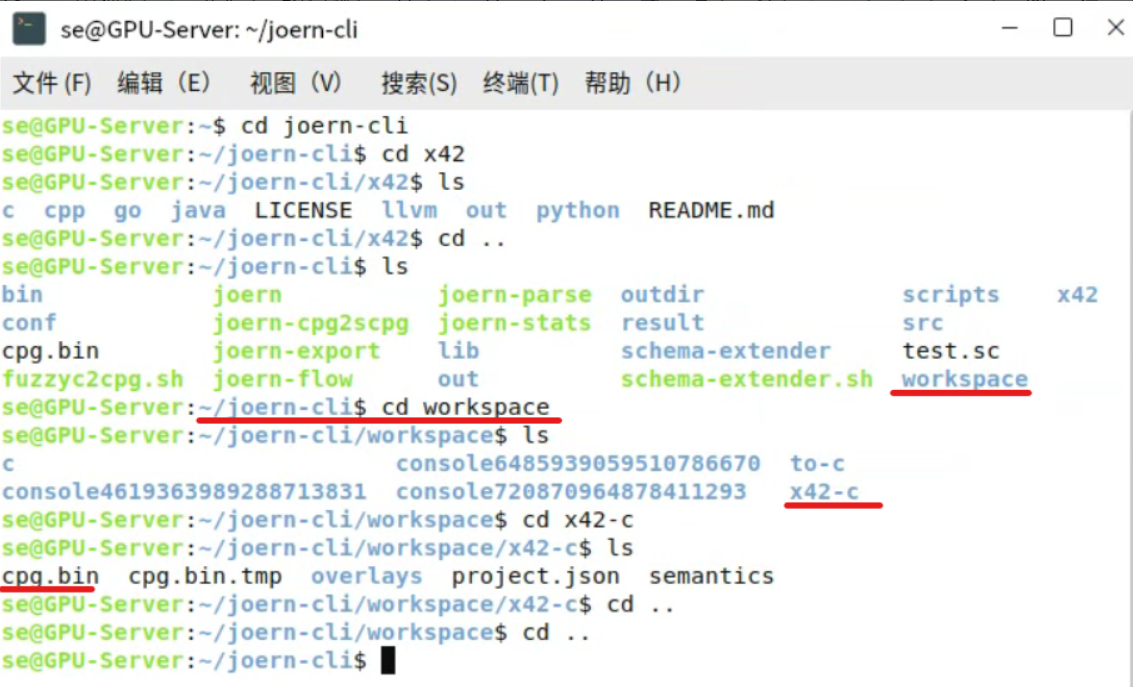This screenshot has height=687, width=1133.
Task: Click the cd workspace command text
Action: (x=467, y=406)
